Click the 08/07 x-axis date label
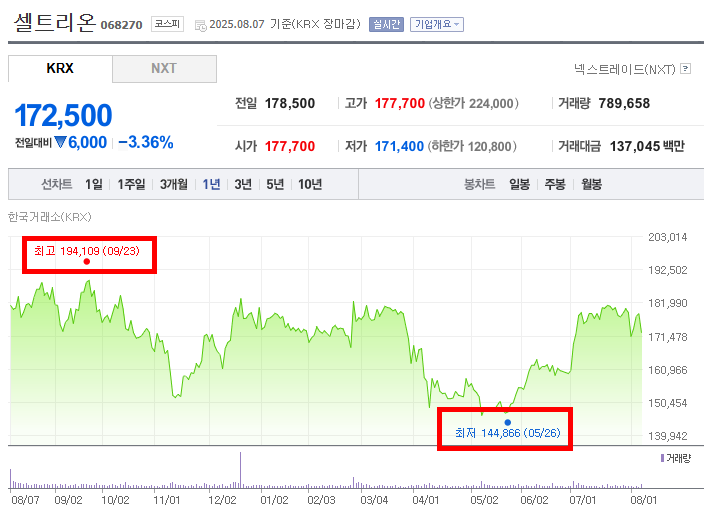The width and height of the screenshot is (704, 513). [x=25, y=500]
